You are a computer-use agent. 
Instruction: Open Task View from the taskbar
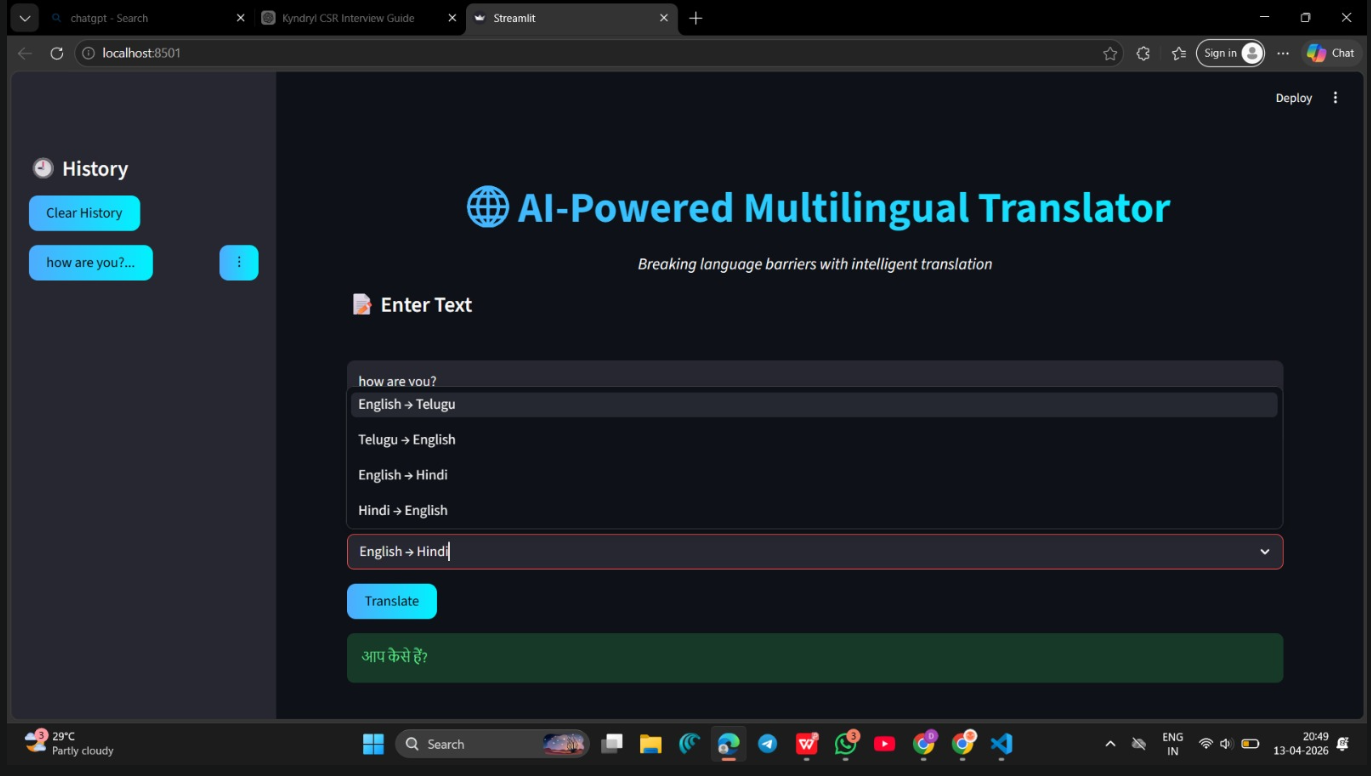tap(612, 744)
